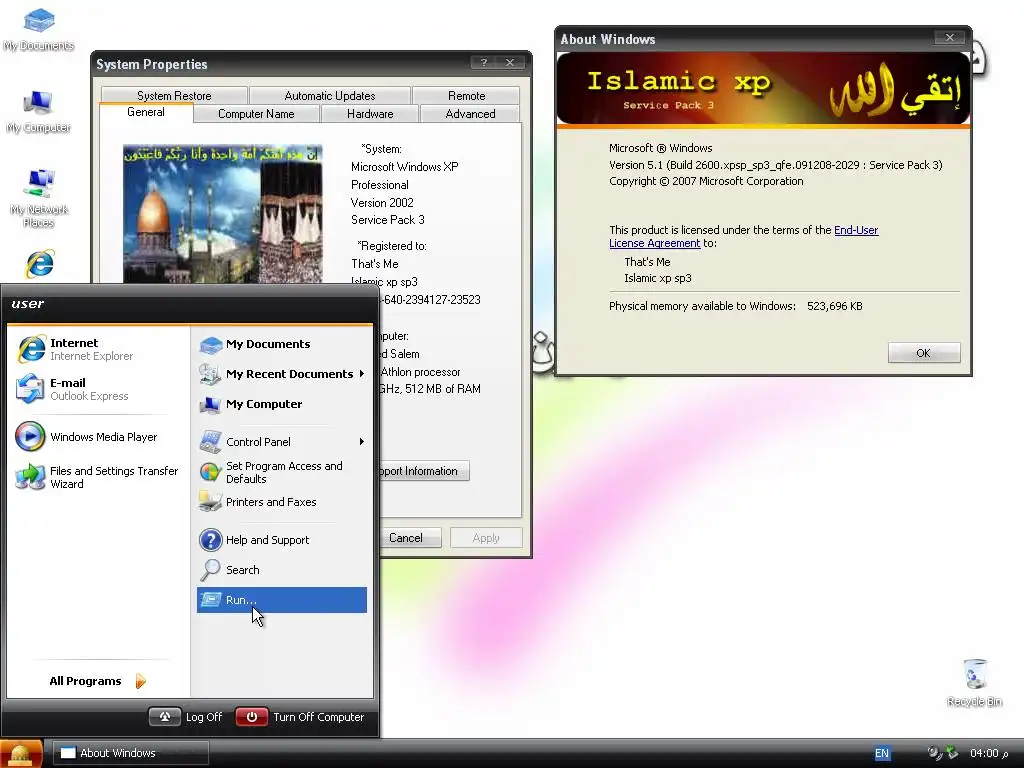The height and width of the screenshot is (768, 1024).
Task: Click the speaker tray icon
Action: (x=935, y=753)
